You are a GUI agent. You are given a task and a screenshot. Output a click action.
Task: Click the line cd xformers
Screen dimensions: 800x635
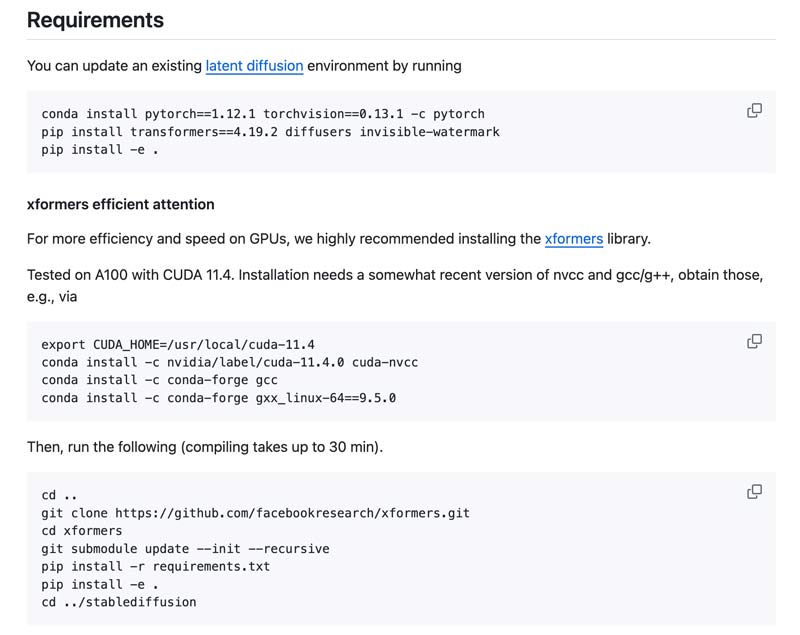(82, 531)
